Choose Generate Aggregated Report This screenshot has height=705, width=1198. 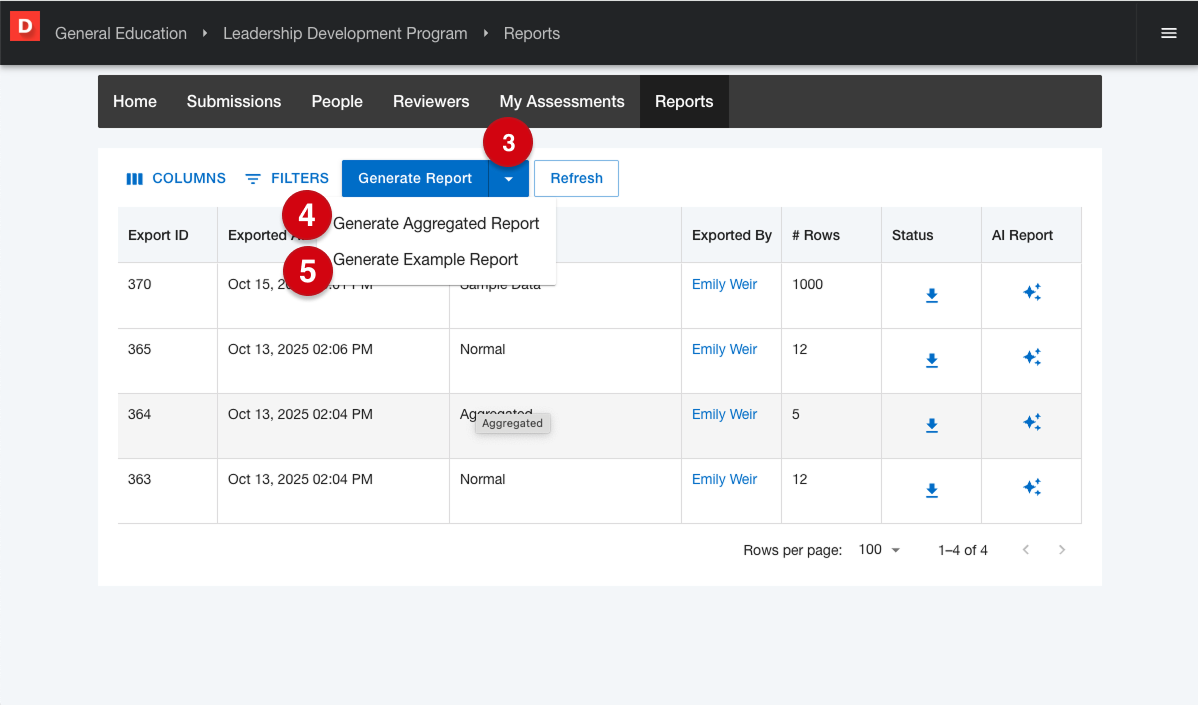[x=436, y=224]
